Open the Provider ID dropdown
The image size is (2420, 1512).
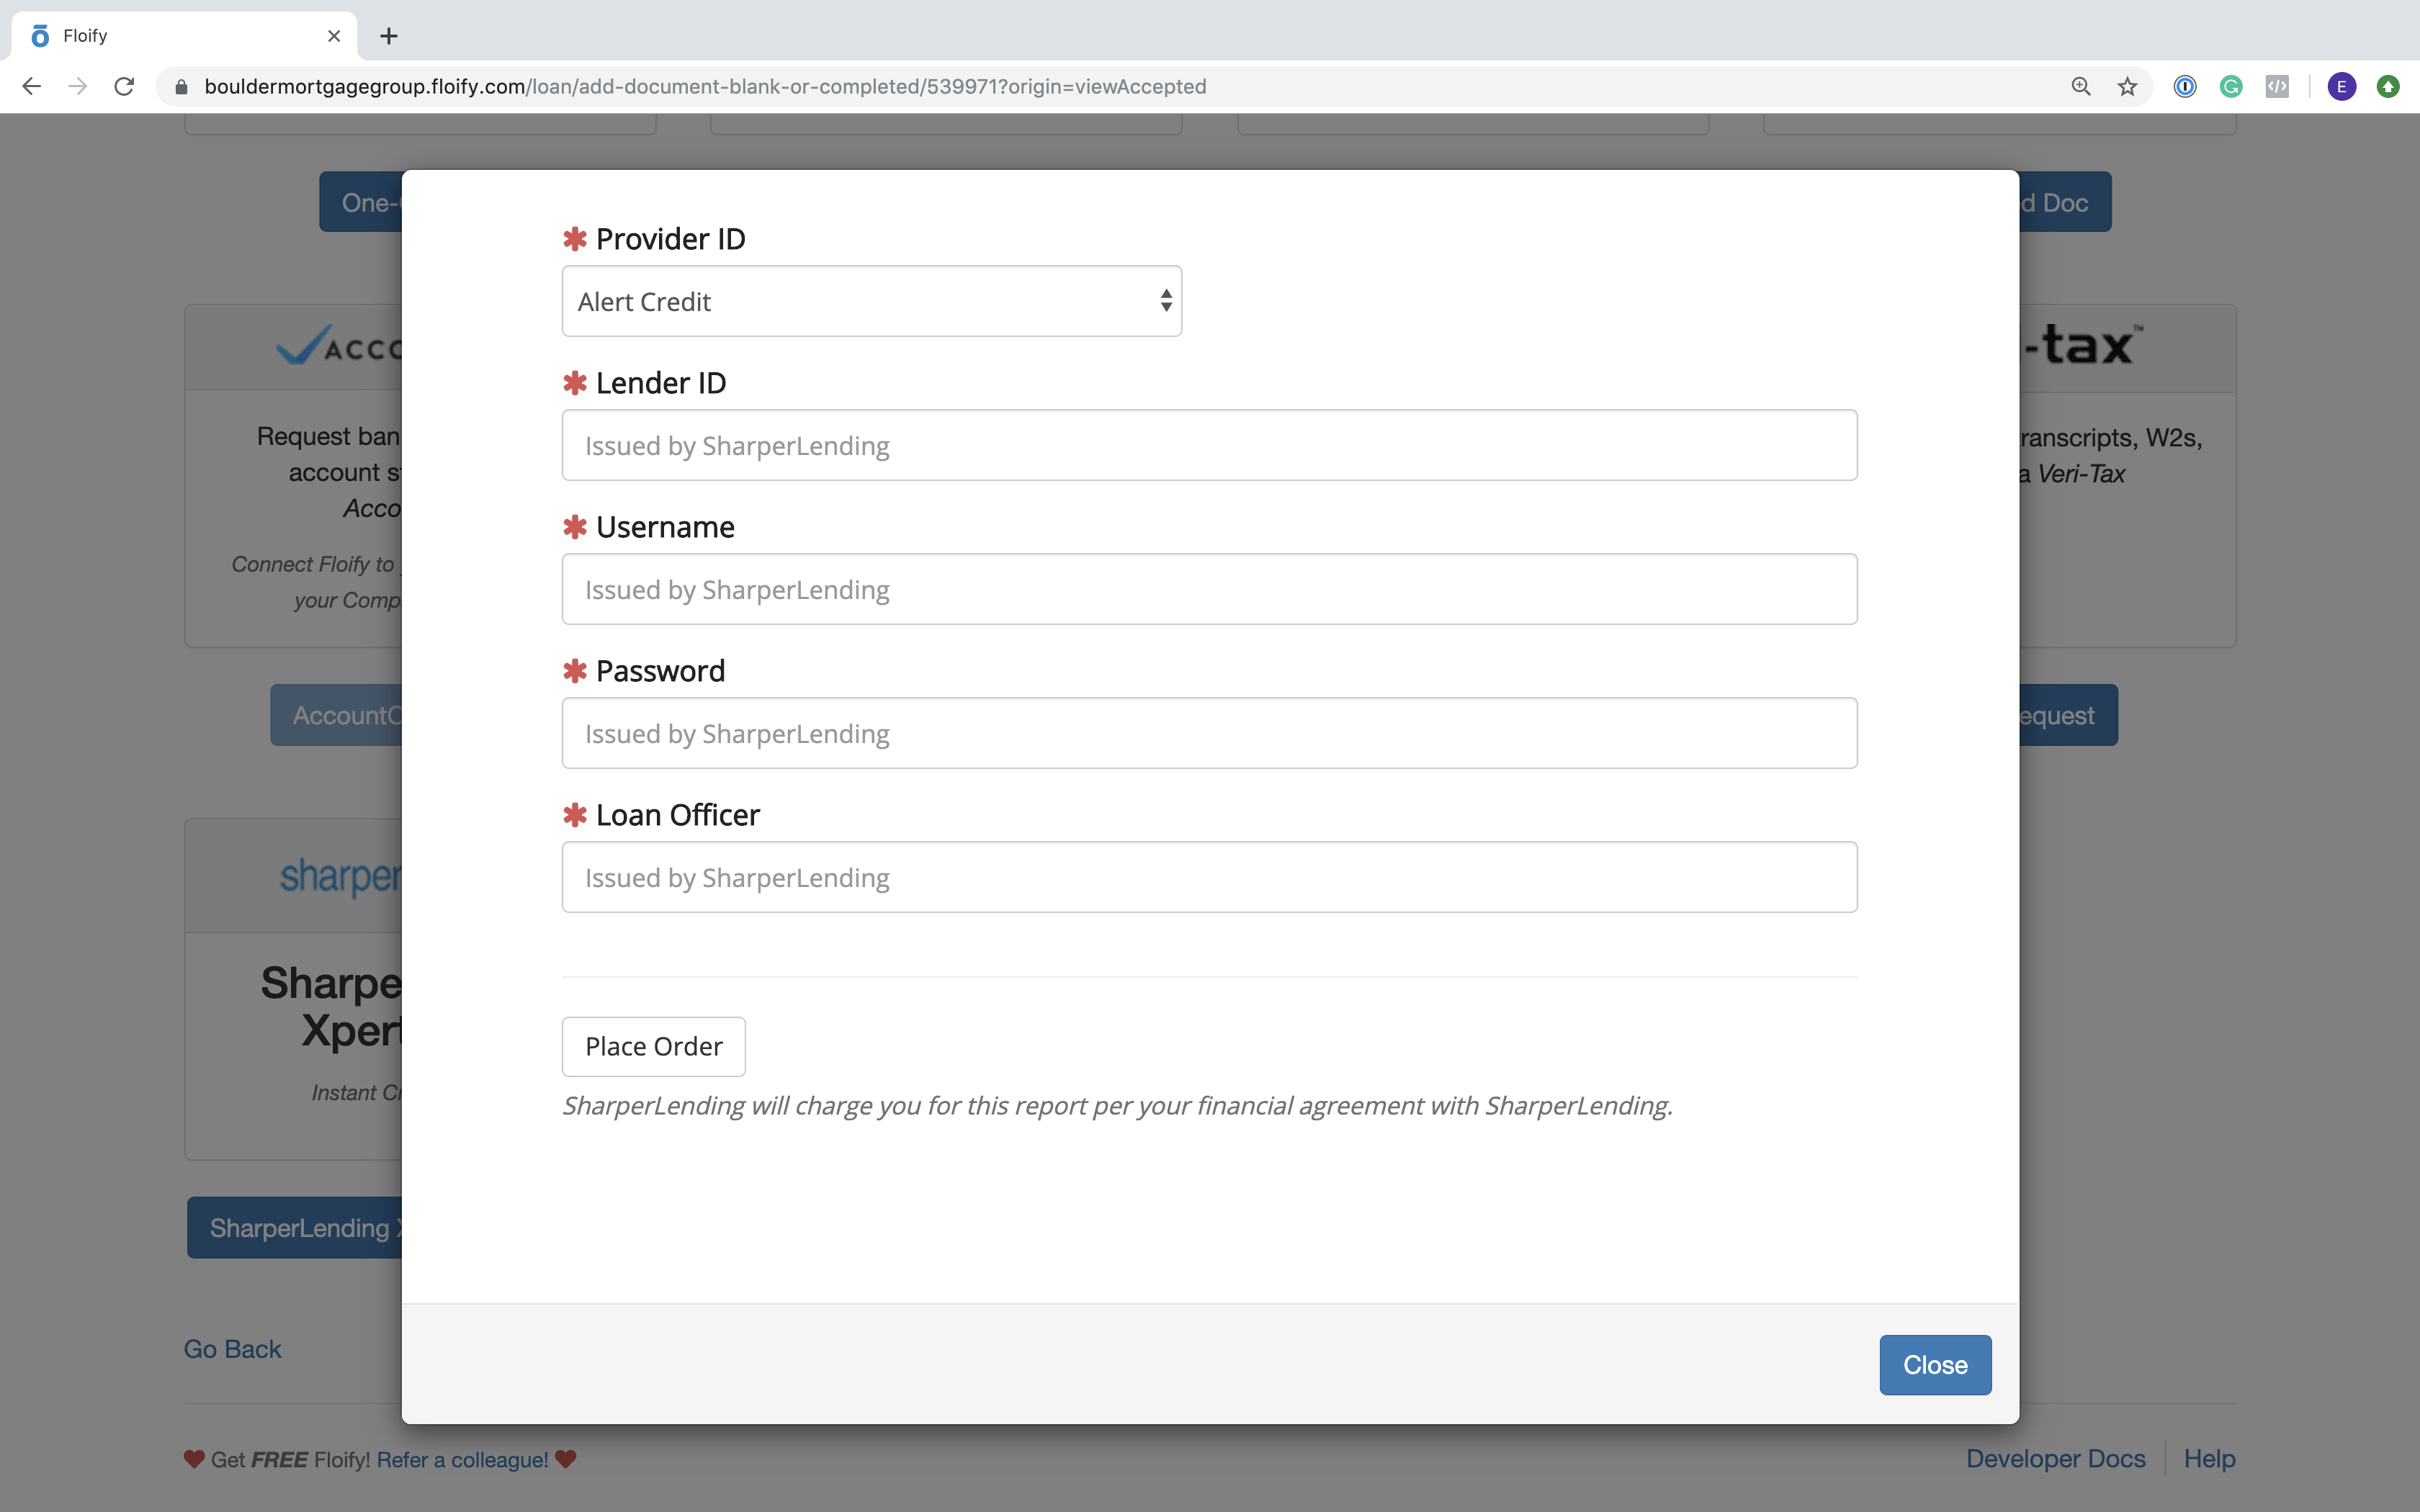pyautogui.click(x=871, y=301)
